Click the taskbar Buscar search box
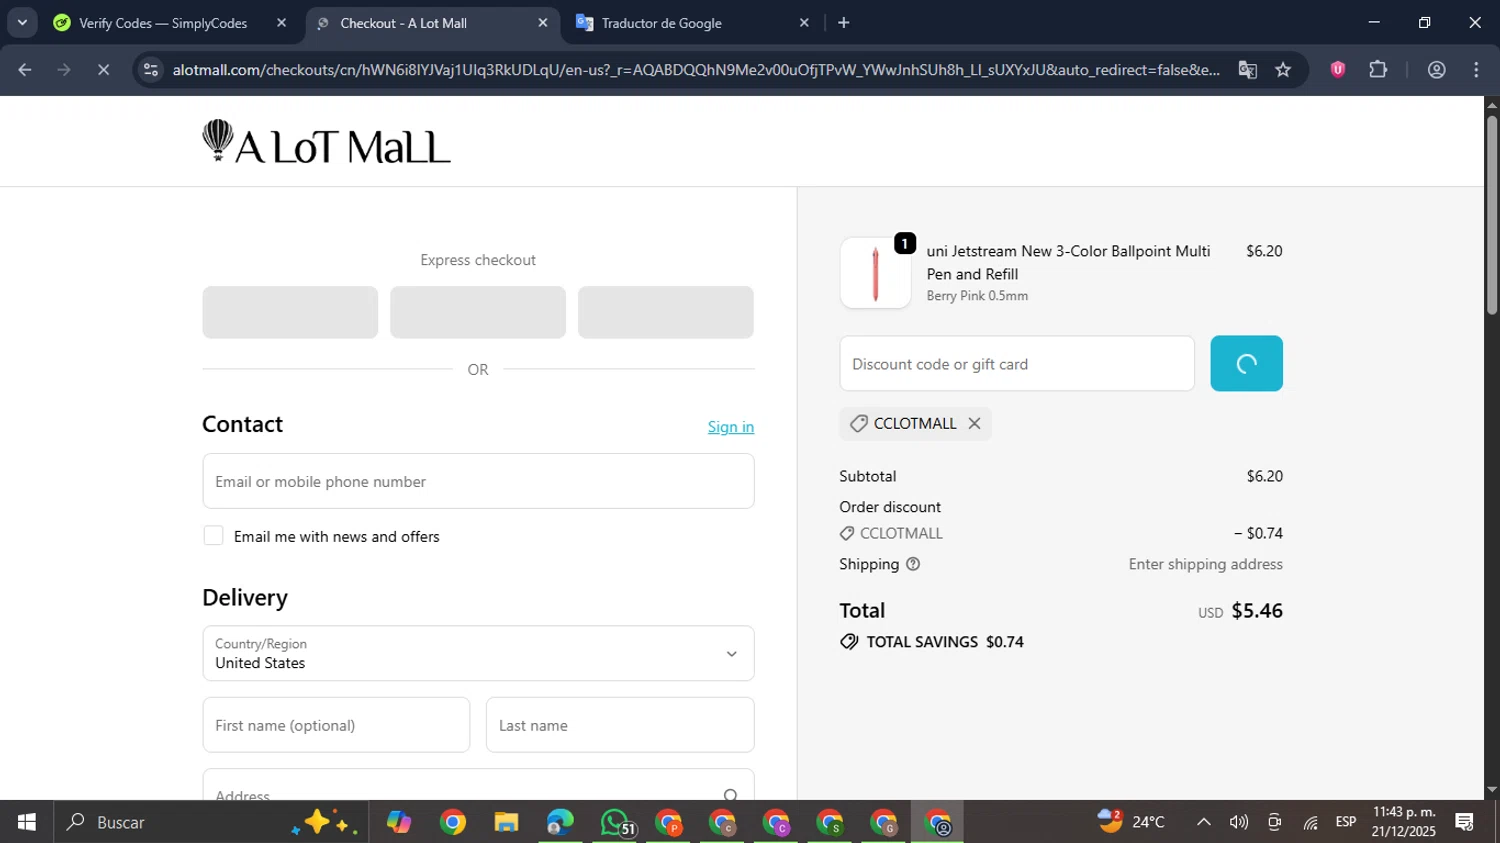1500x843 pixels. click(x=211, y=822)
